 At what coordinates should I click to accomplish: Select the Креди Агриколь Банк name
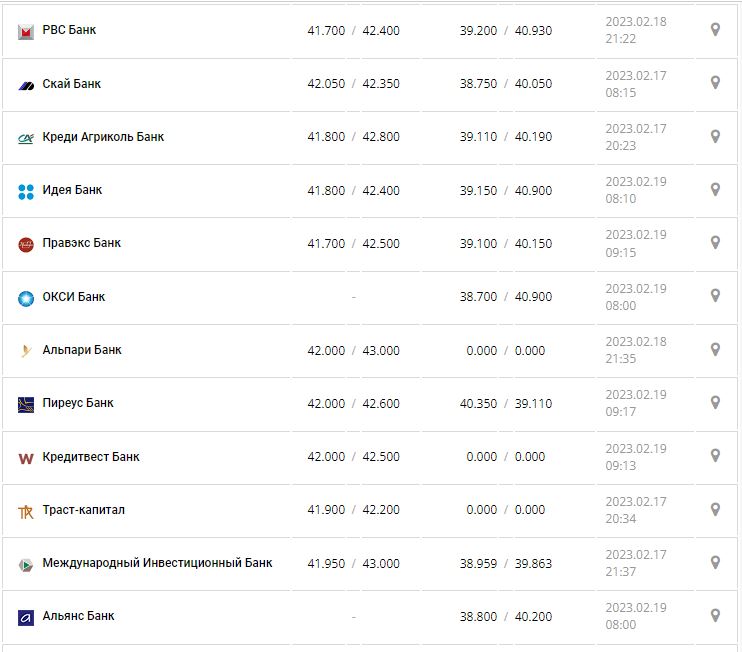[103, 137]
